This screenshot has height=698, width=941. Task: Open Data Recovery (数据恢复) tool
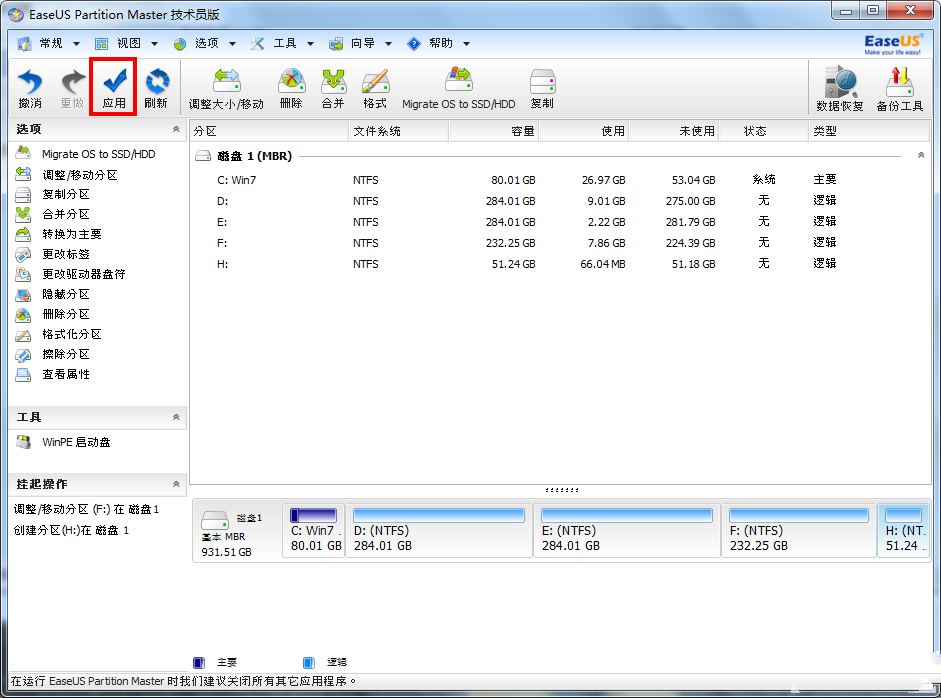840,89
